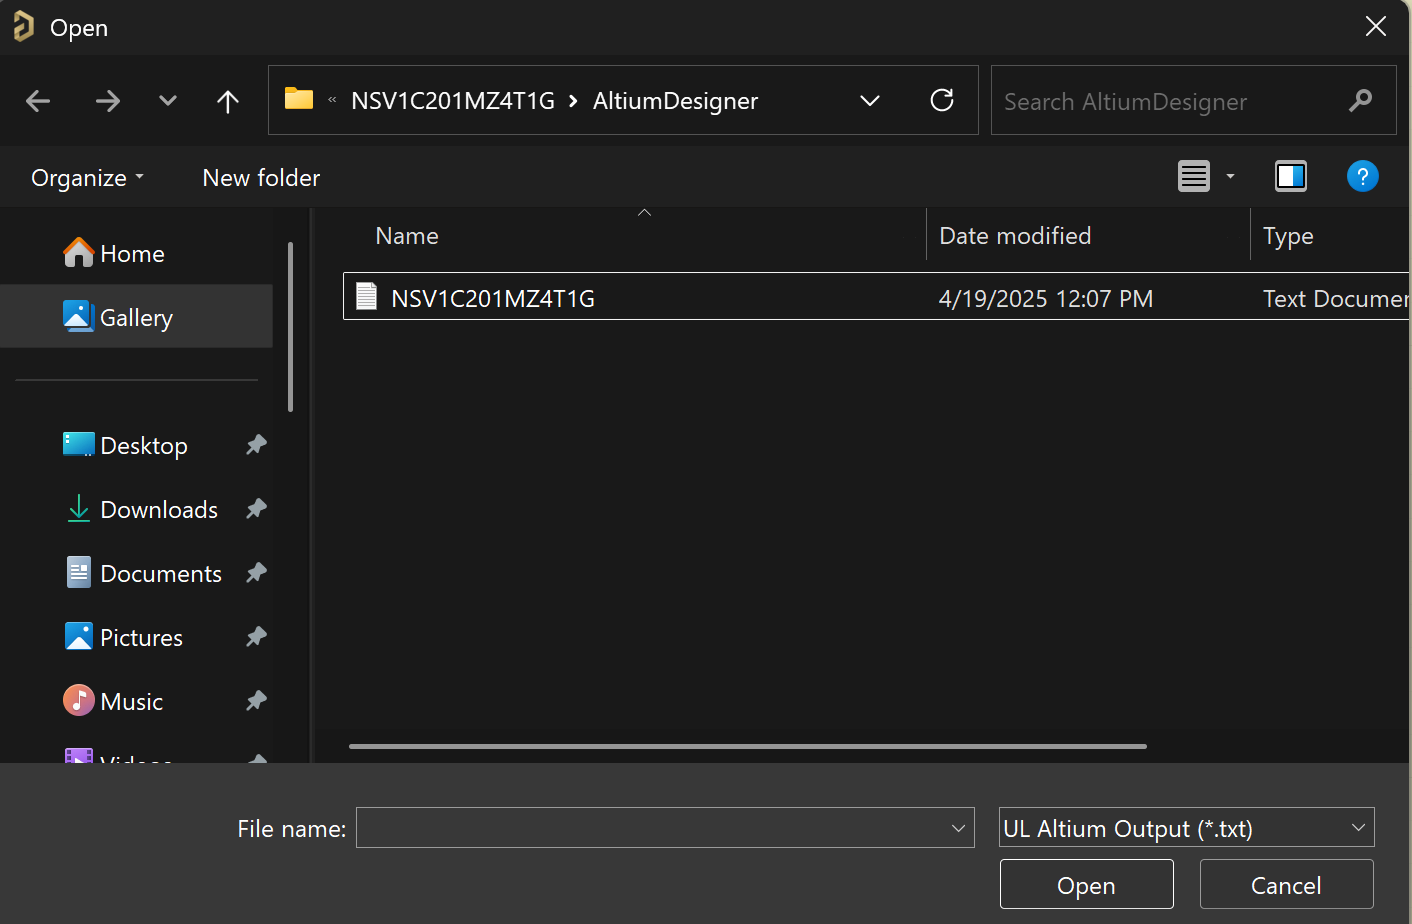Go forward using the right arrow
The width and height of the screenshot is (1412, 924).
point(108,101)
